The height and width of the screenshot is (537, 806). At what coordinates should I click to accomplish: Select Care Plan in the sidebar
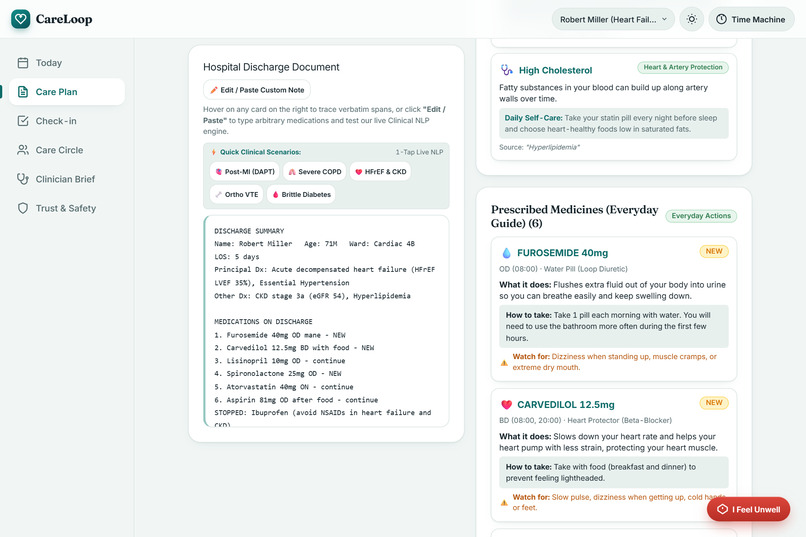pos(67,92)
